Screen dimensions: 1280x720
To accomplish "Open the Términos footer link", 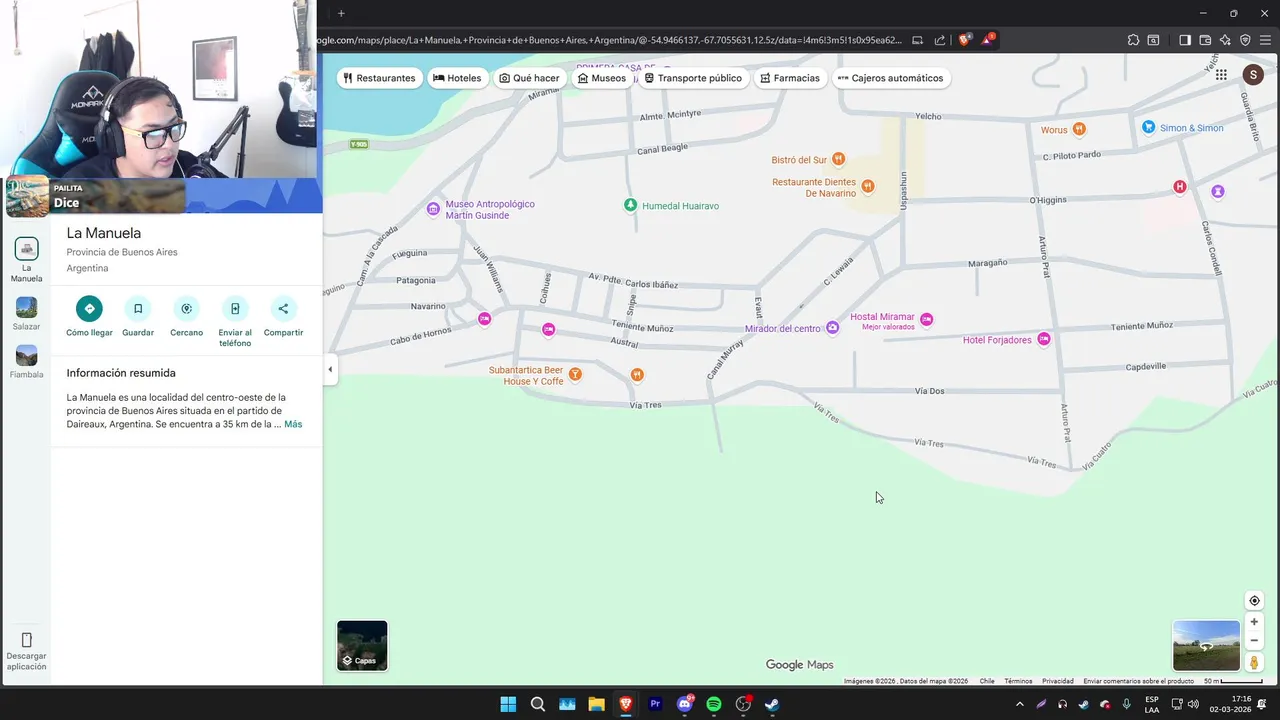I will click(1018, 681).
